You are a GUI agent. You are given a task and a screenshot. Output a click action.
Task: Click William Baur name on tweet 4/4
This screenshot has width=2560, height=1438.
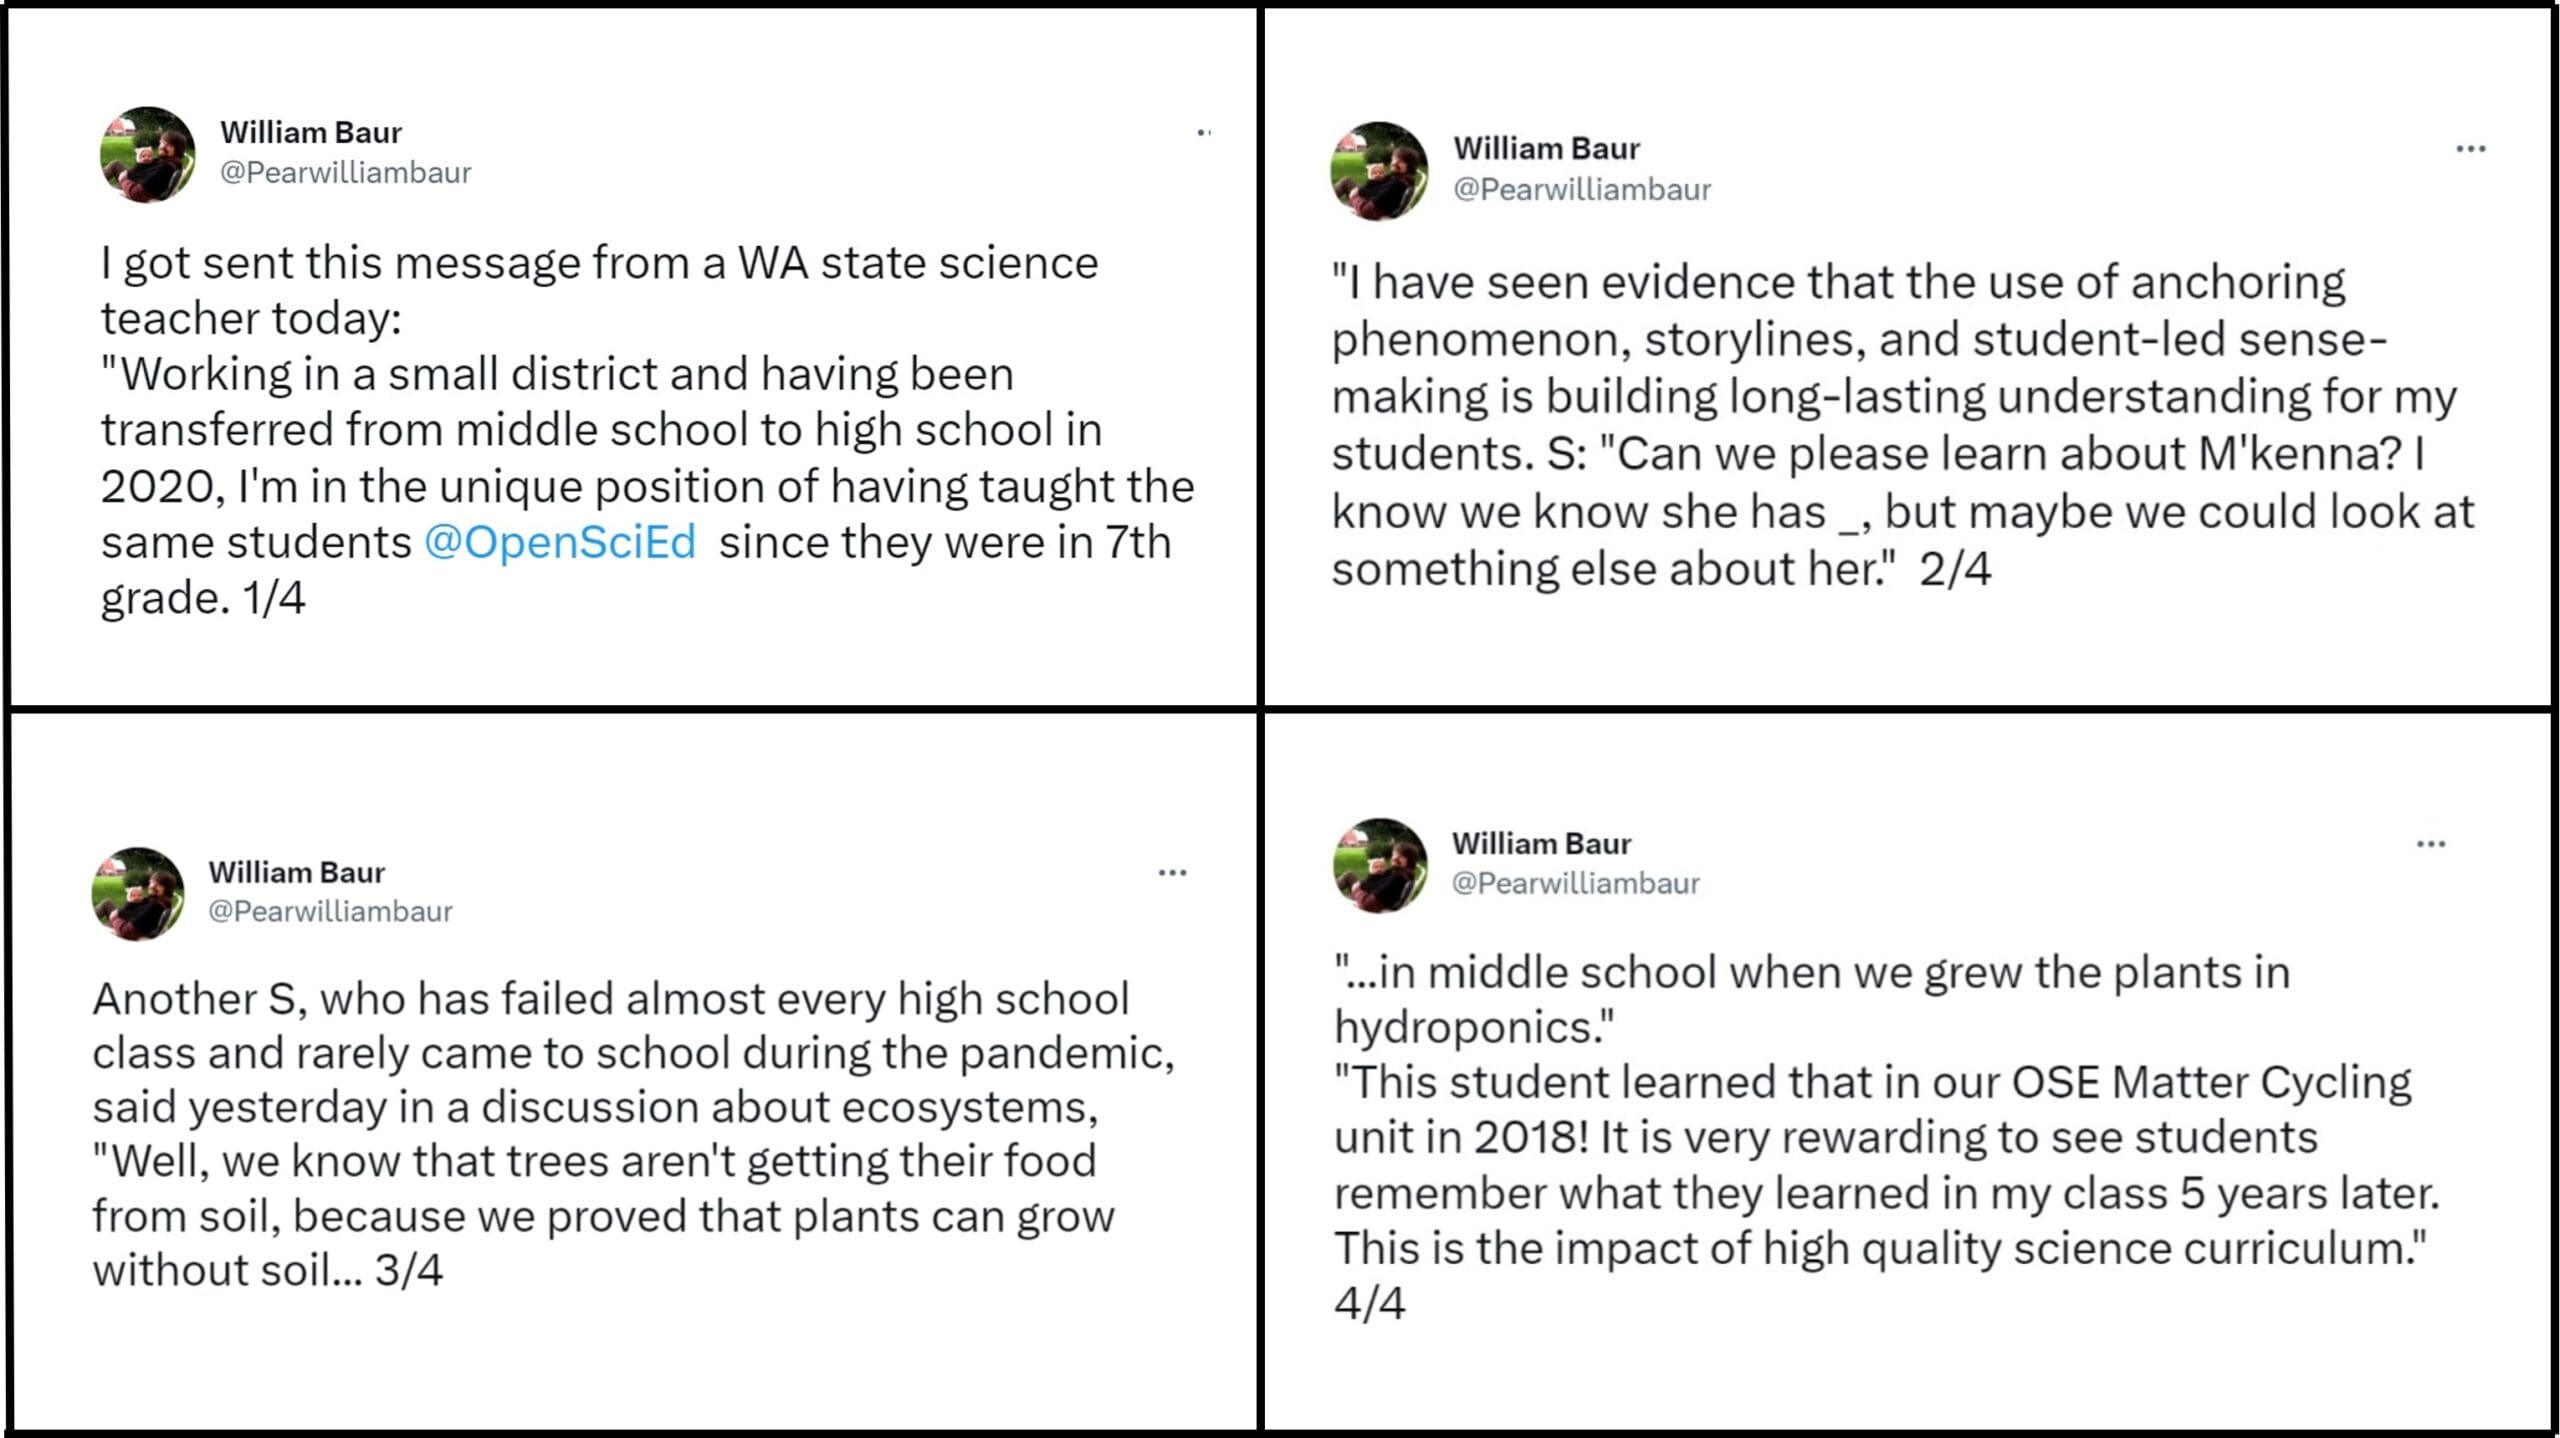tap(1541, 844)
